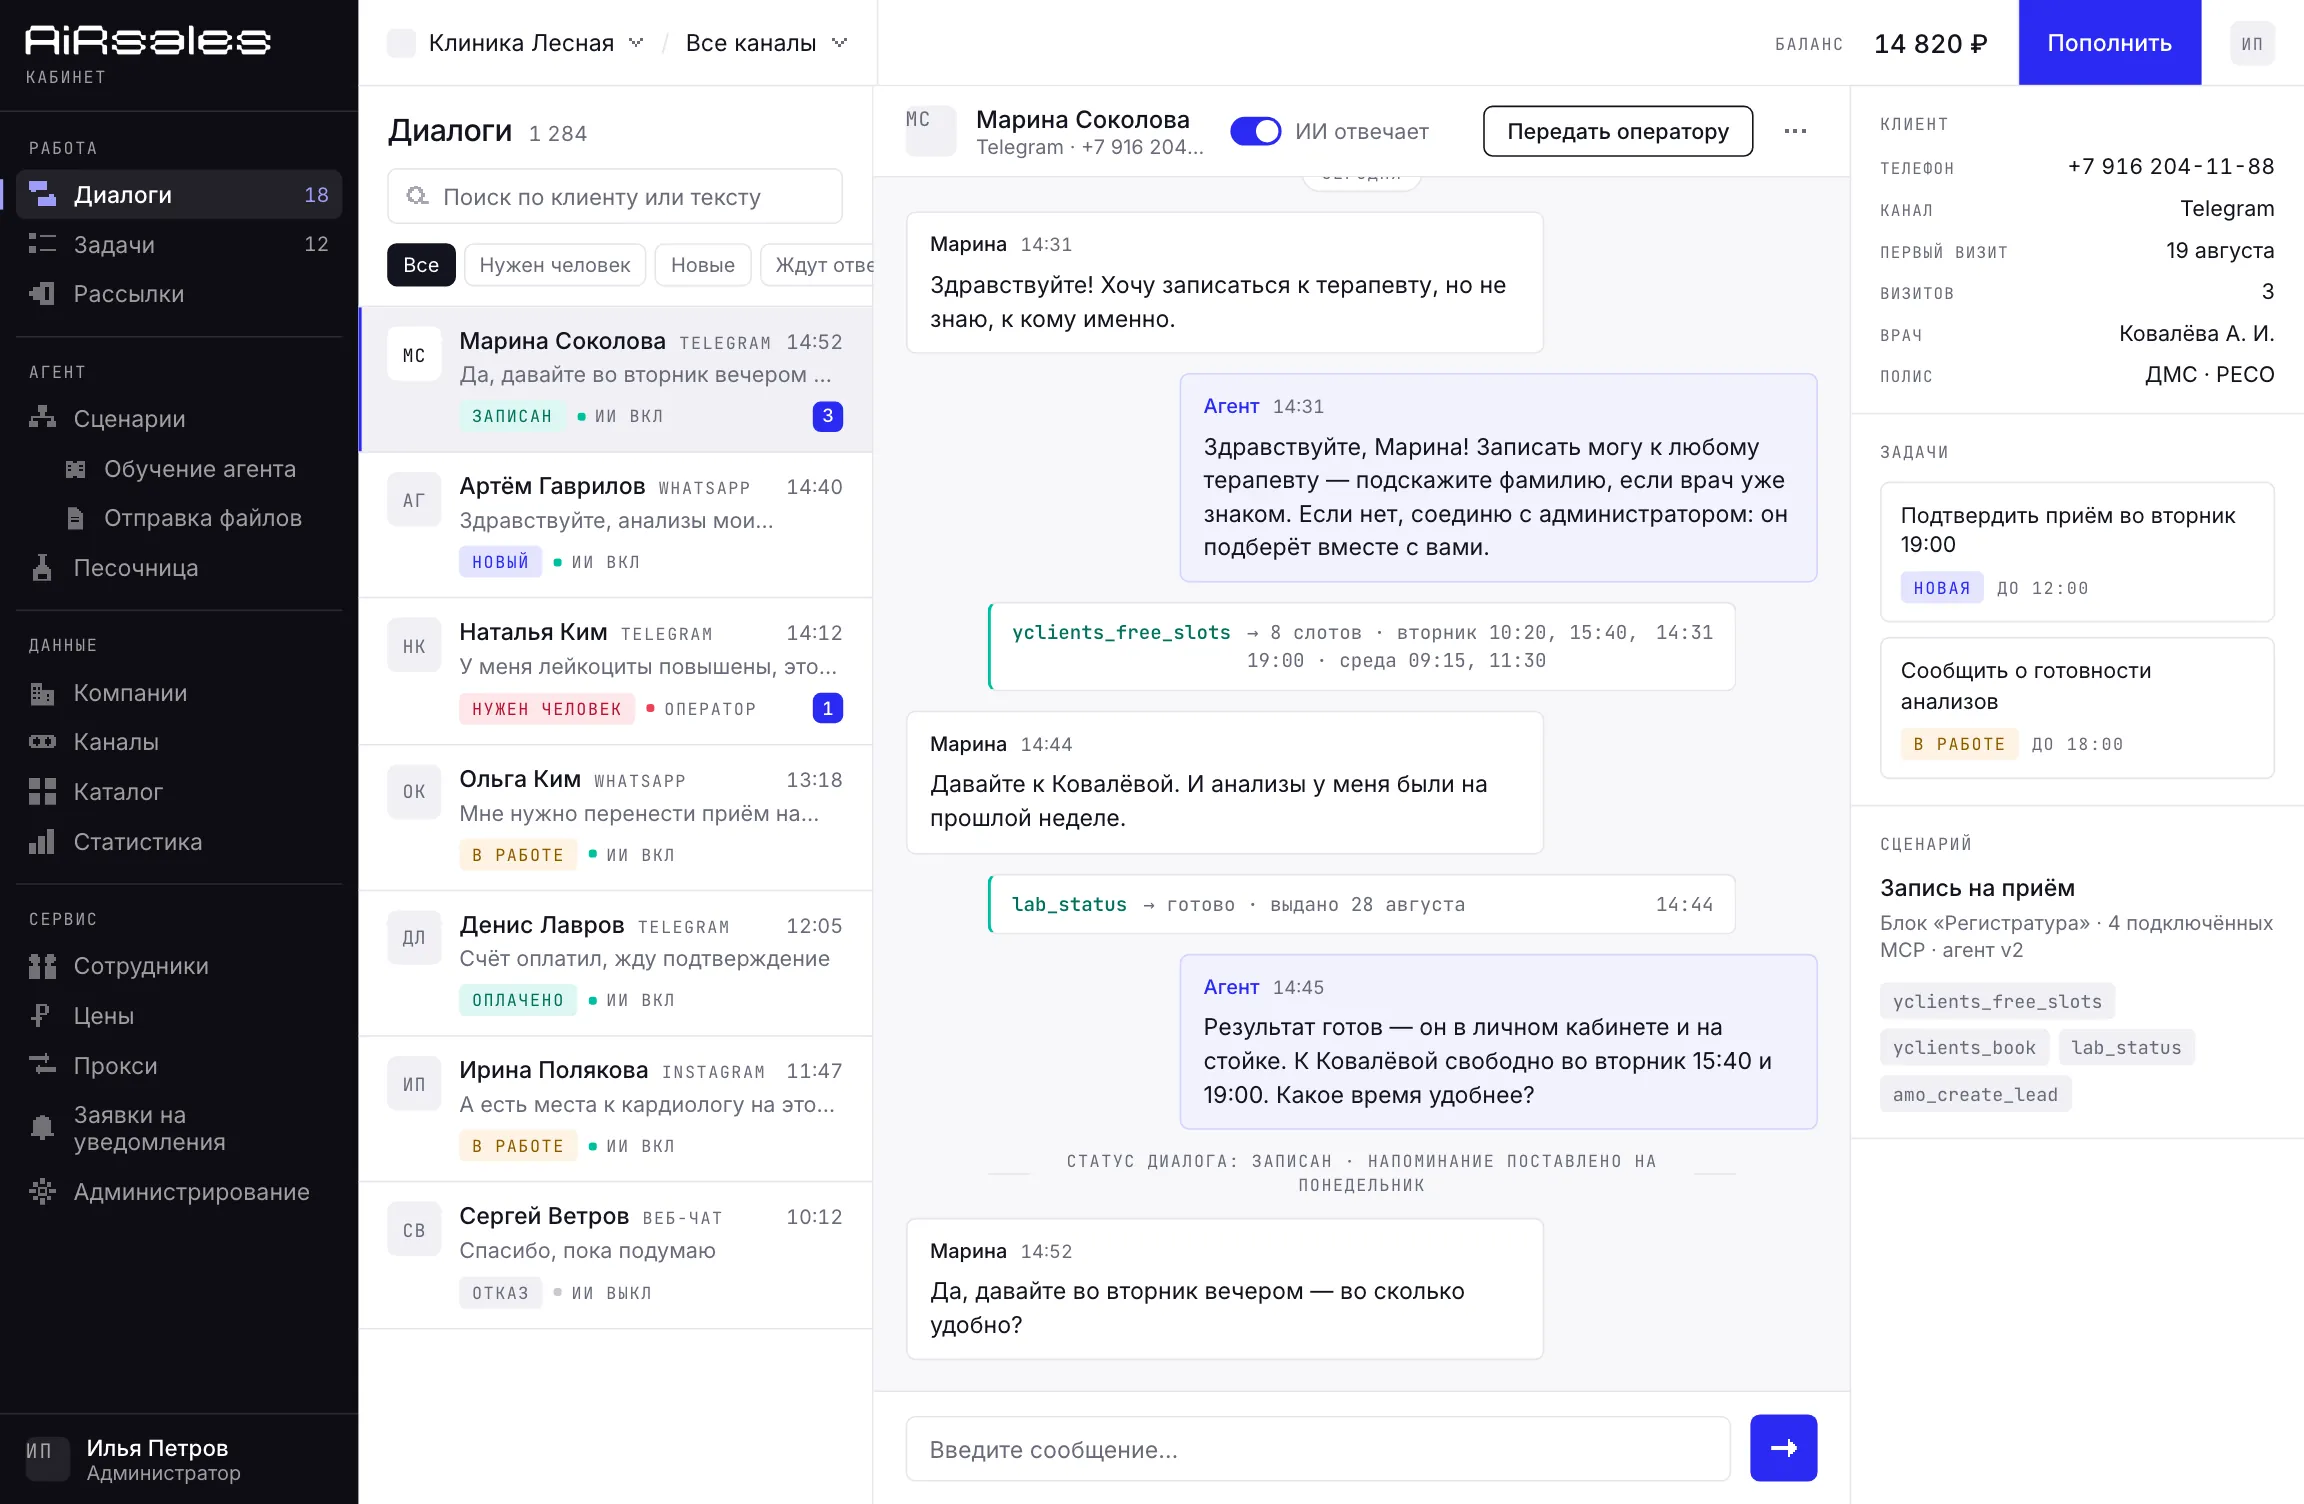Click the Сценарии flow icon
2304x1504 pixels.
[x=42, y=418]
